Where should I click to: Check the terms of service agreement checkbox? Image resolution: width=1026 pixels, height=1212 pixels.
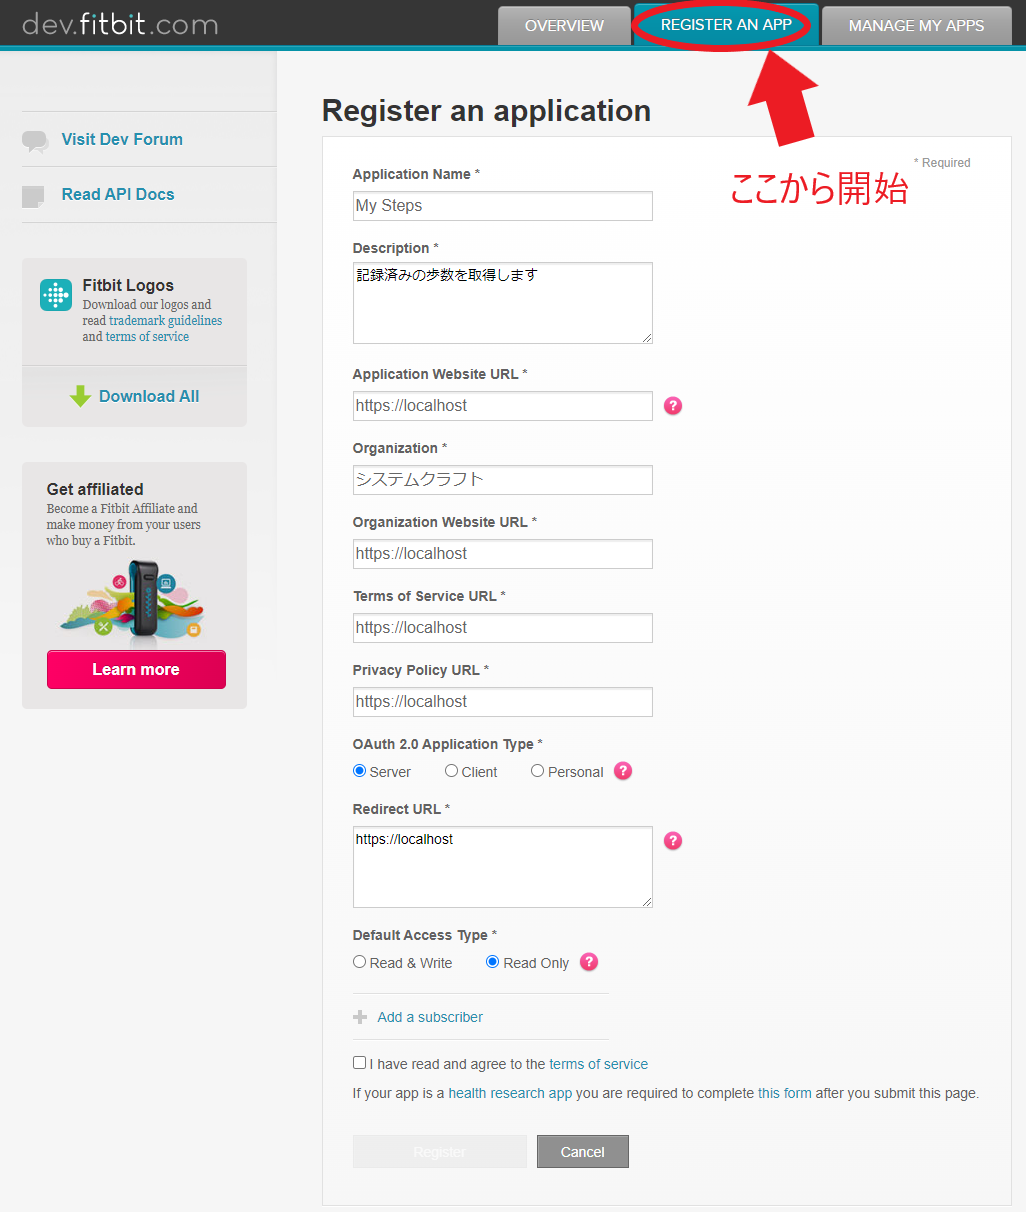pos(359,1062)
